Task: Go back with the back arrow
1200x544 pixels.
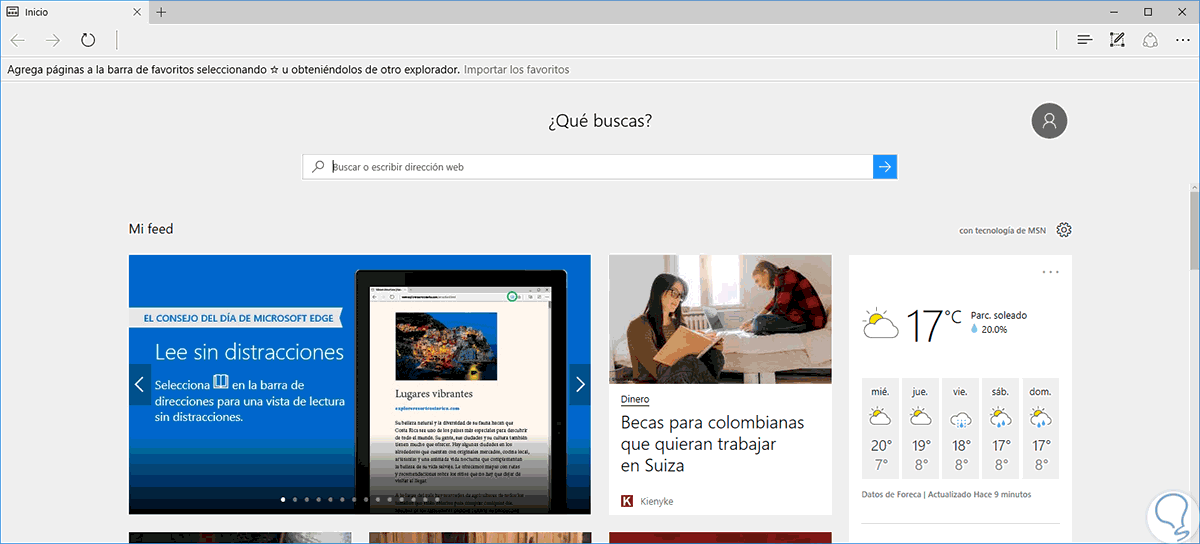Action: pos(18,40)
